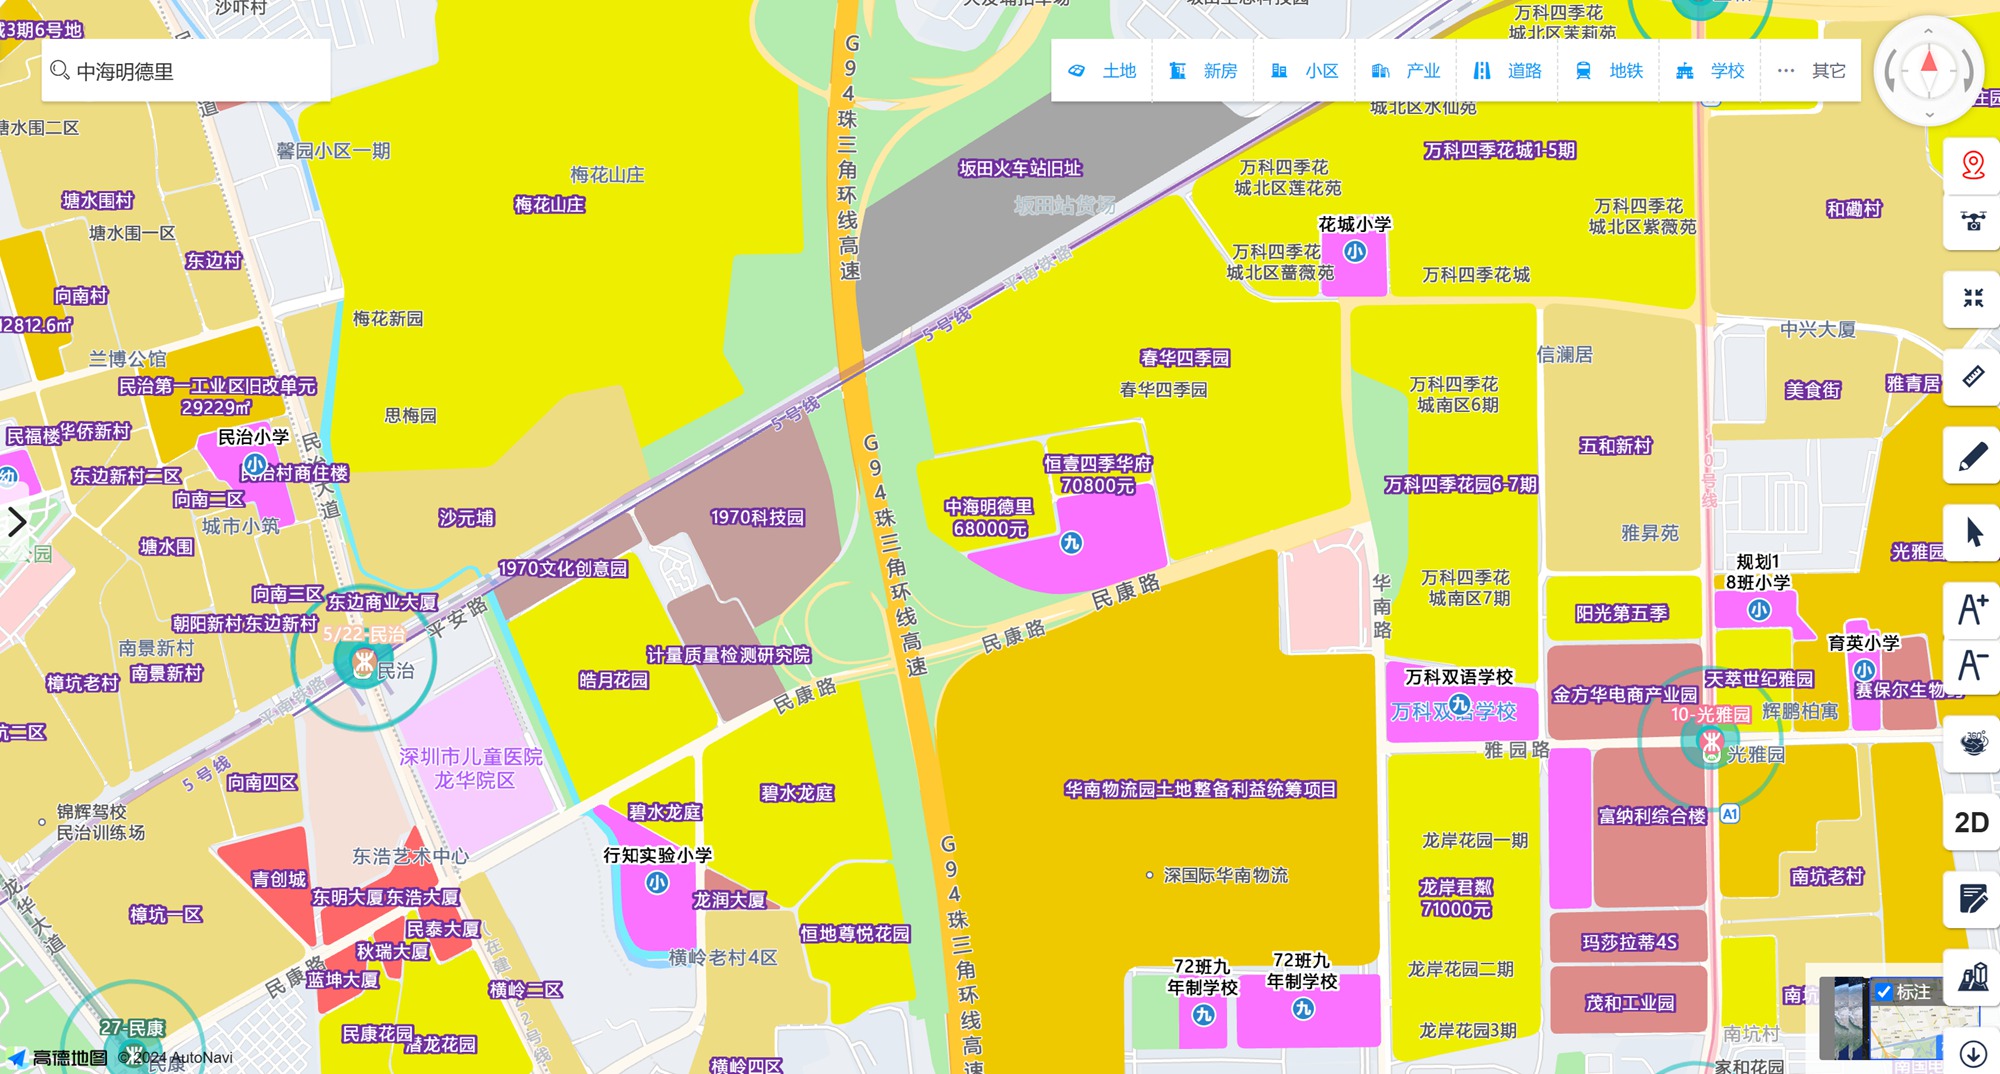Select the ruler measuring tool
Screen dimensions: 2000x1074
click(x=1972, y=377)
